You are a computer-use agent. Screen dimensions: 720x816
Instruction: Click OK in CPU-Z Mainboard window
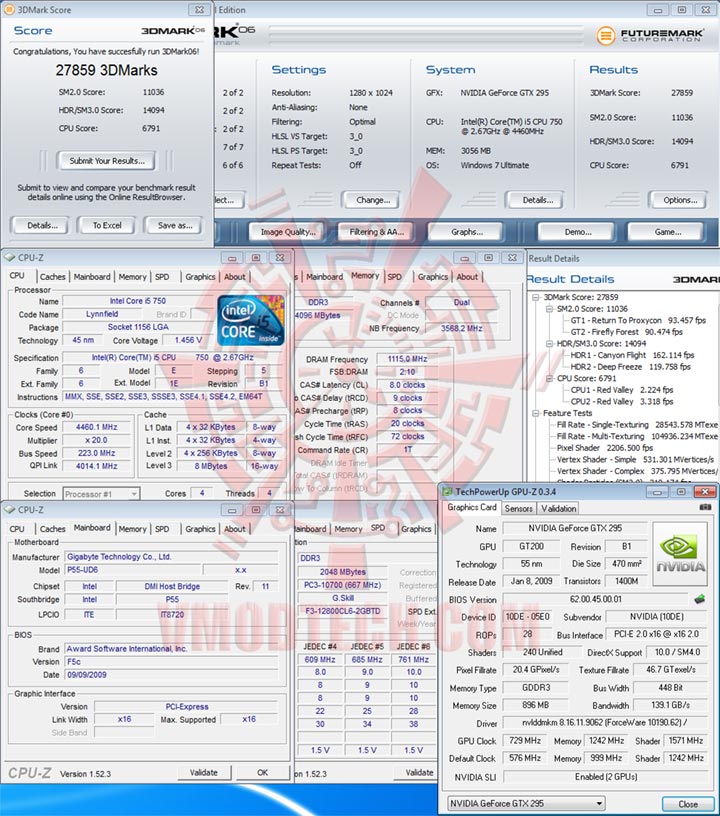click(263, 773)
